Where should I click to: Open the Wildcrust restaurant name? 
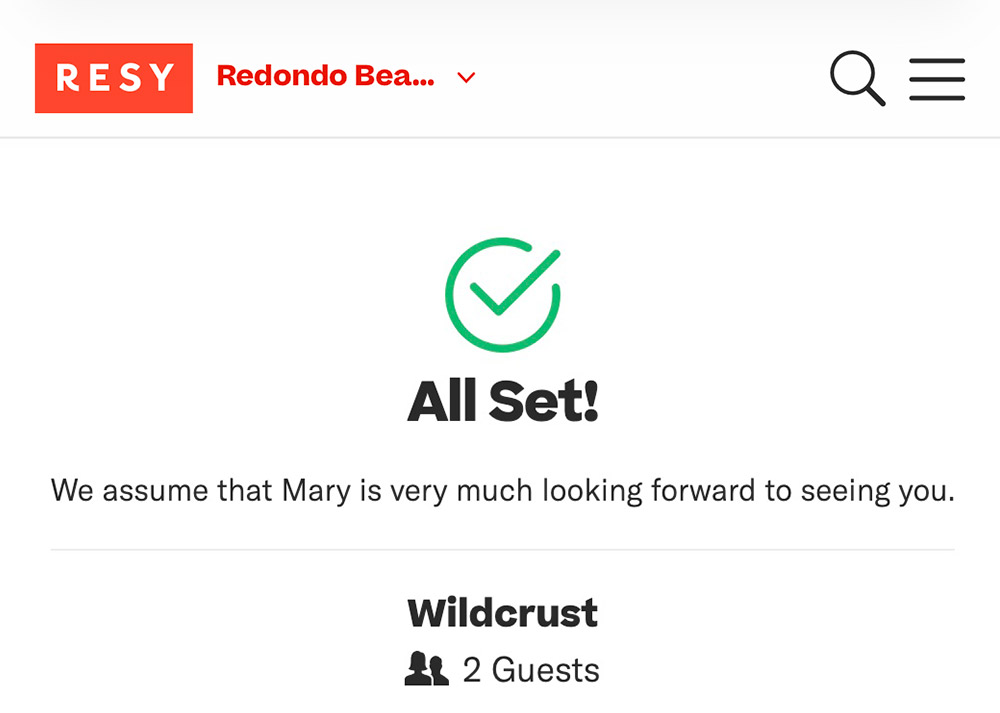(502, 612)
